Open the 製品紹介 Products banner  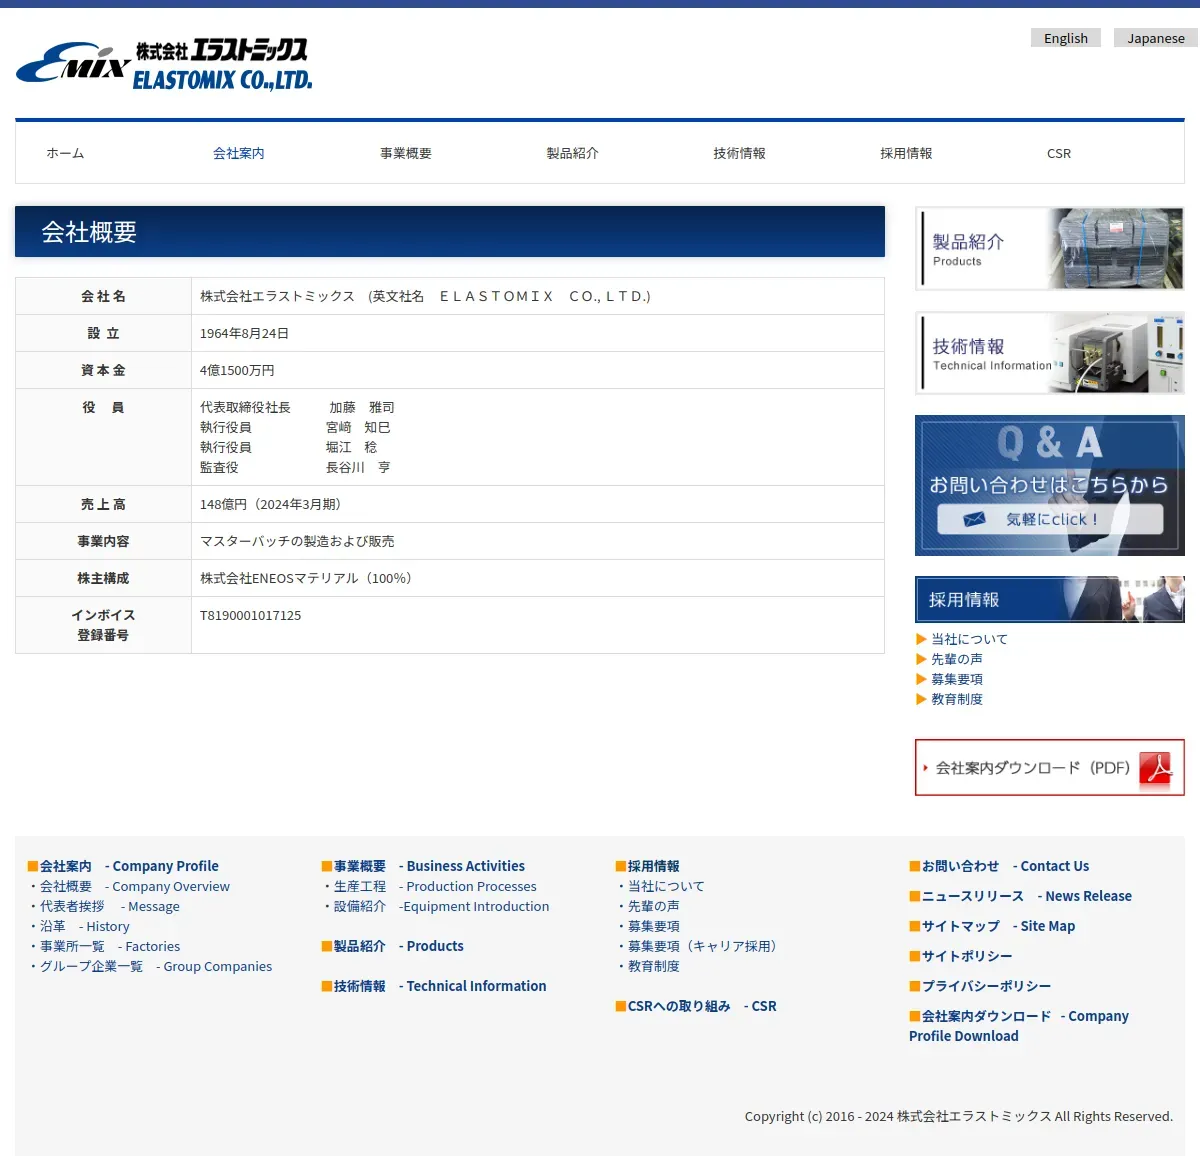(x=1050, y=249)
